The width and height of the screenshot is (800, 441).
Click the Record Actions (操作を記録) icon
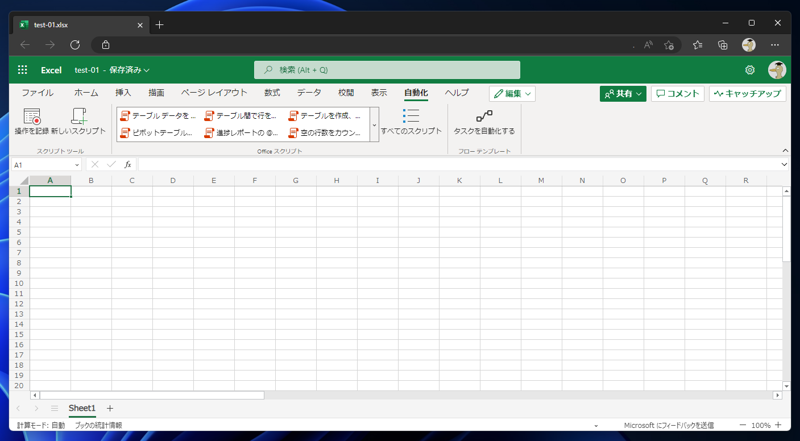click(32, 117)
